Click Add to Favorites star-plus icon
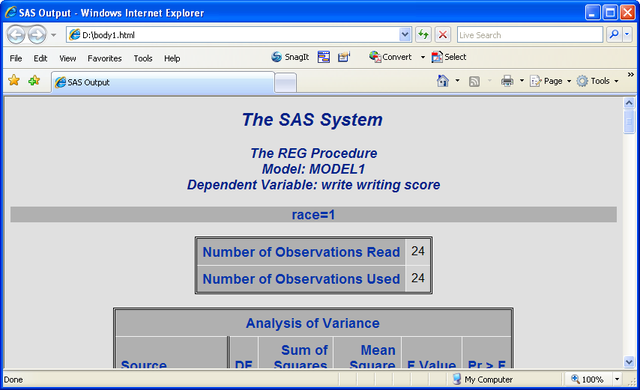The width and height of the screenshot is (640, 390). click(34, 80)
